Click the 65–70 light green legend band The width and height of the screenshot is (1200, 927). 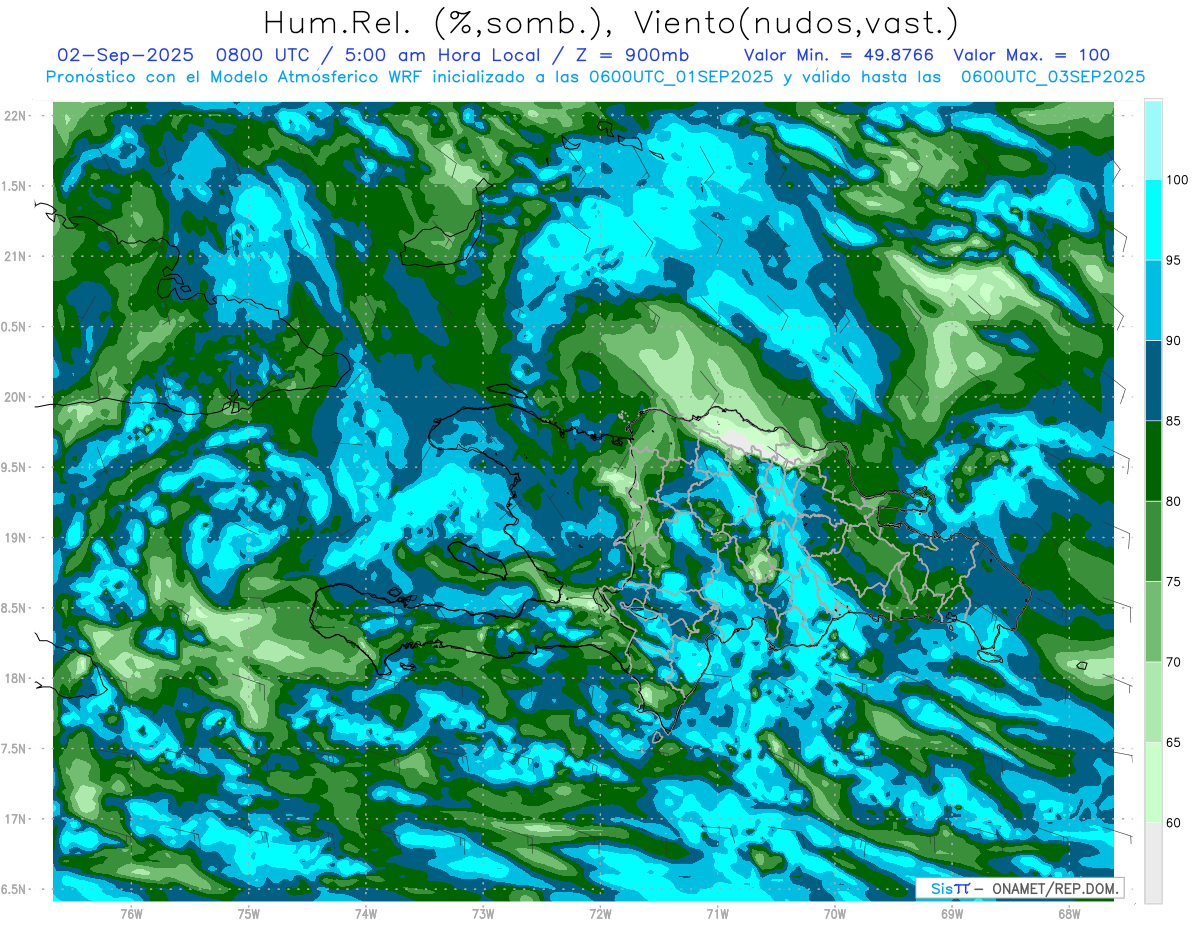click(x=1153, y=702)
